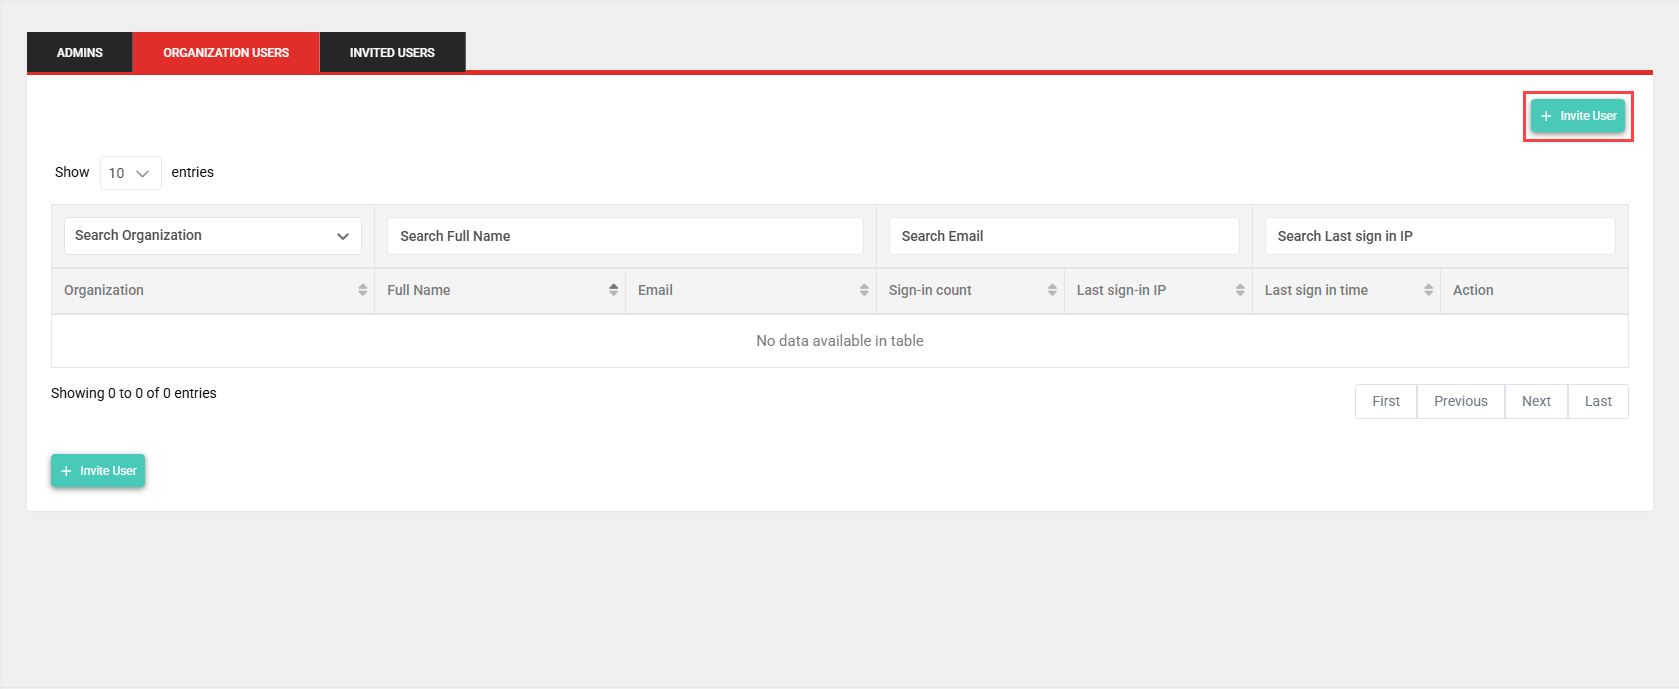Jump to the Last page

(1598, 401)
